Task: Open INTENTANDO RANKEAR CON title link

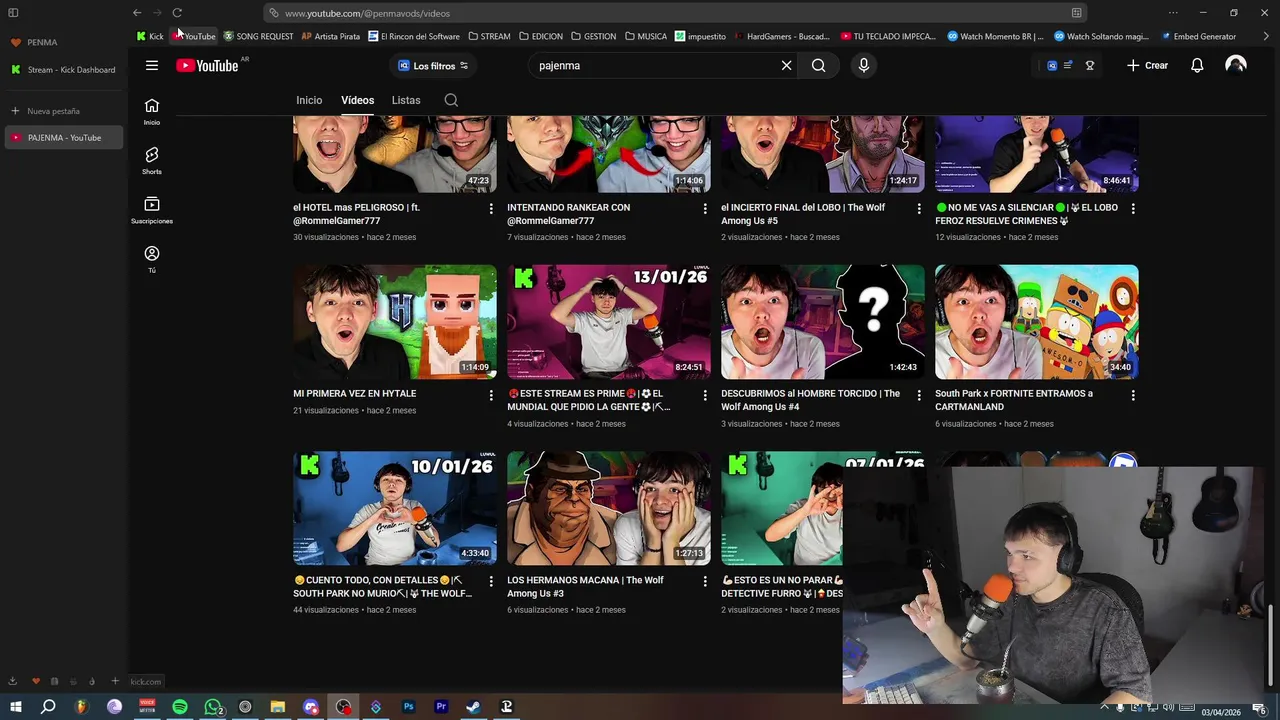Action: point(568,214)
